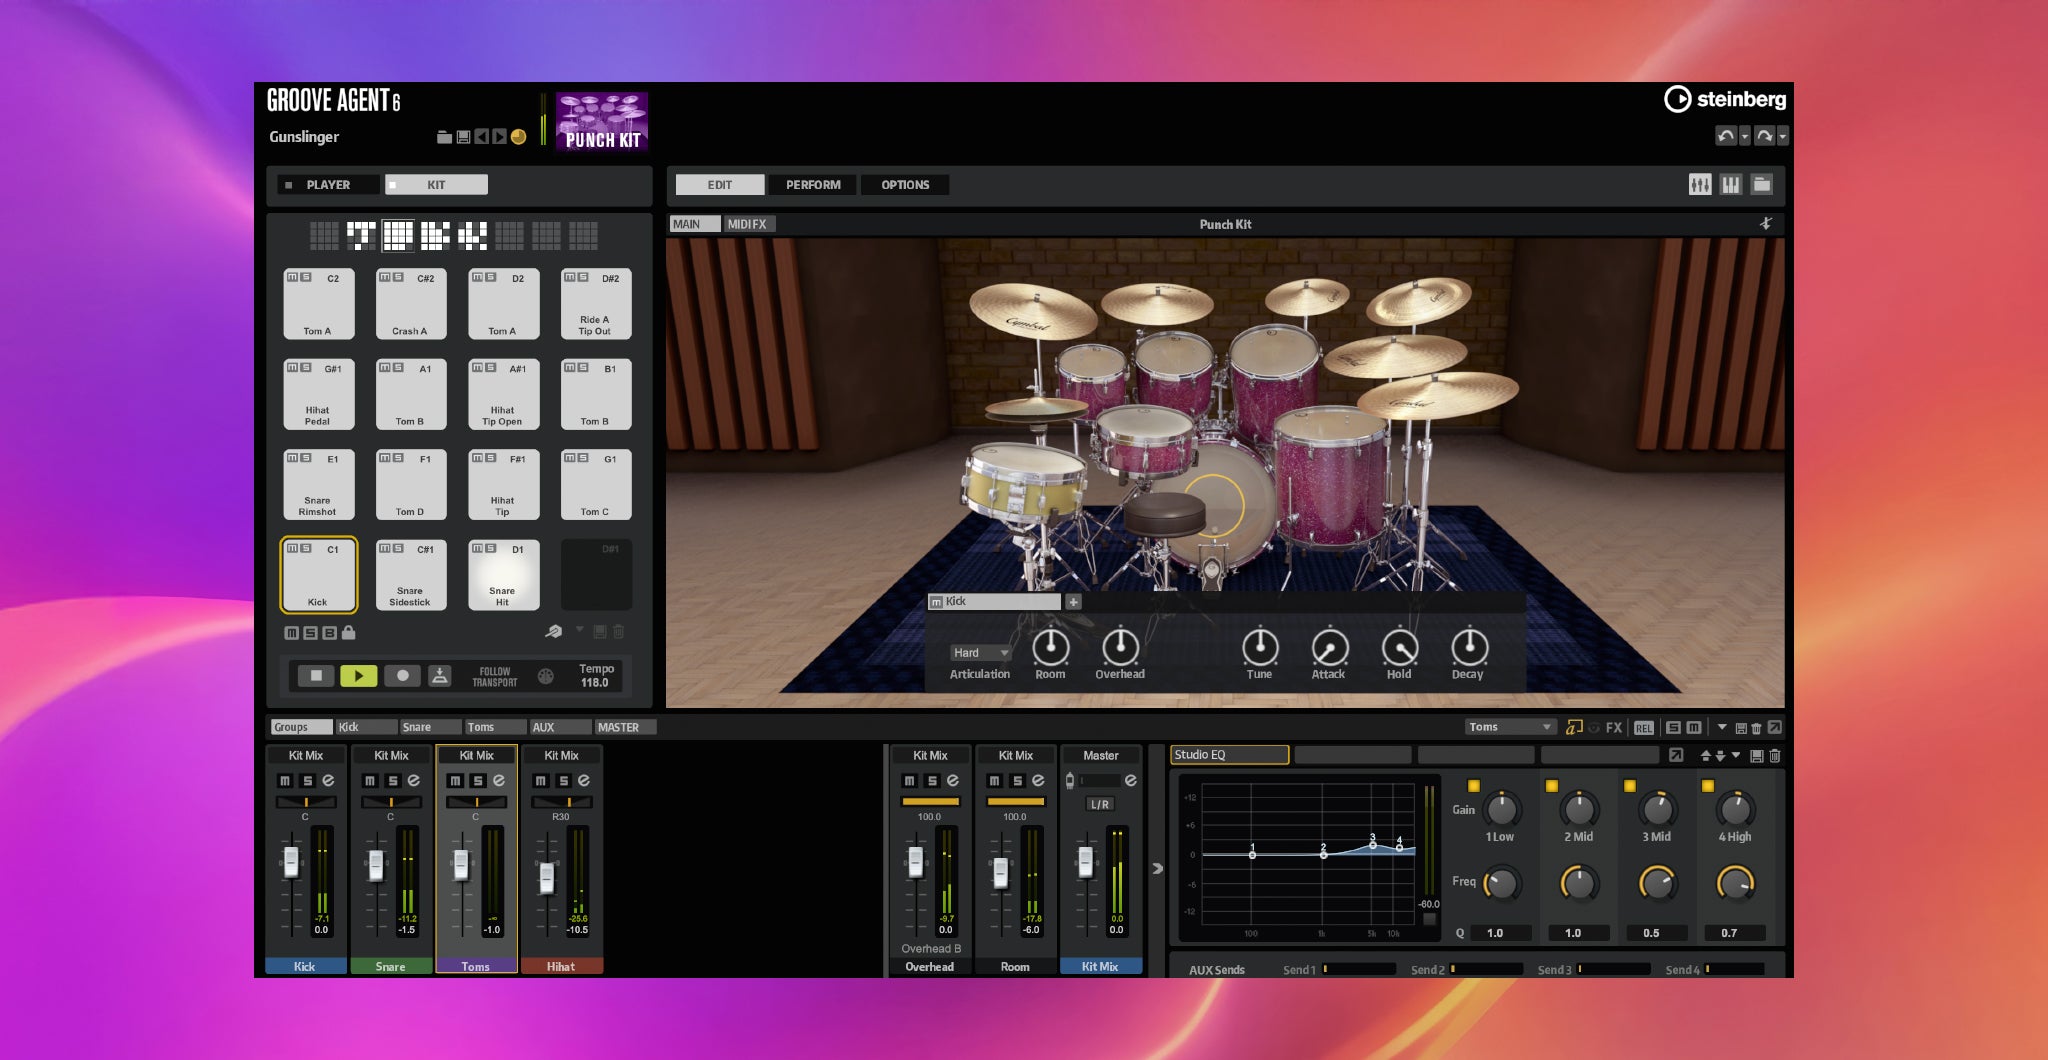The image size is (2048, 1060).
Task: Open the redo history dropdown arrow
Action: tap(1782, 136)
